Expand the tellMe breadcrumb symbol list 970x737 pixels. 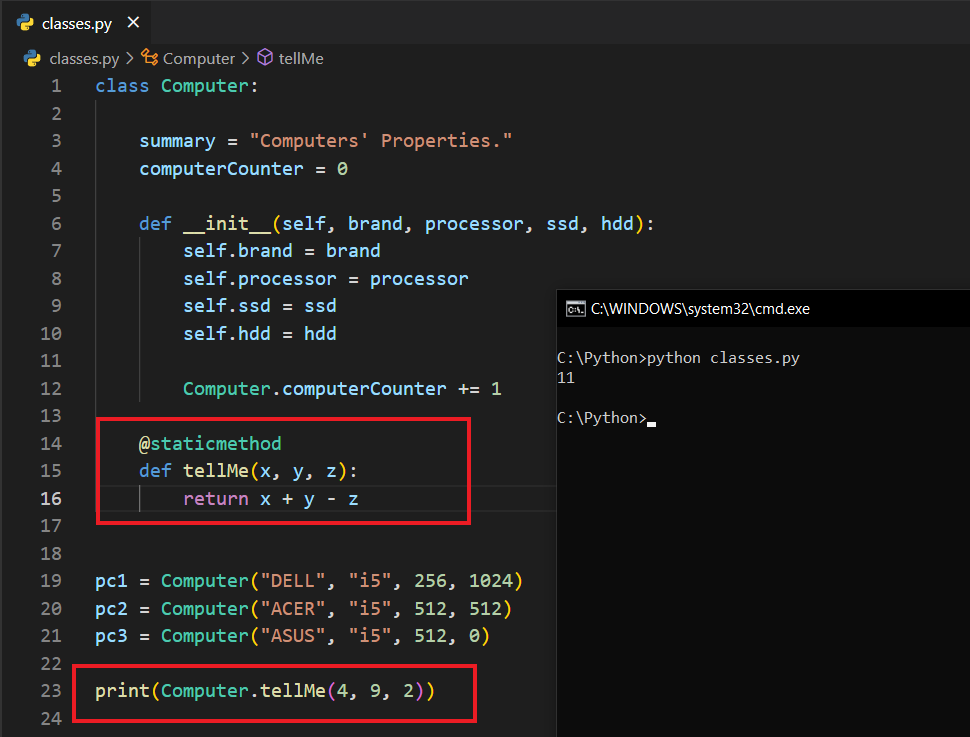(301, 59)
